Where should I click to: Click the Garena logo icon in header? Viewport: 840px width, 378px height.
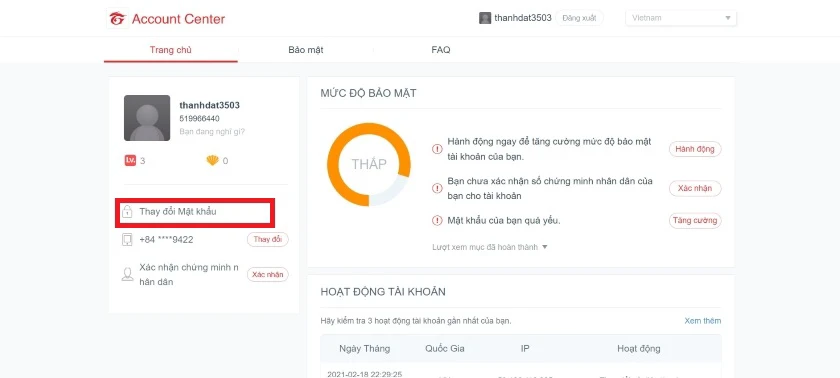(117, 18)
